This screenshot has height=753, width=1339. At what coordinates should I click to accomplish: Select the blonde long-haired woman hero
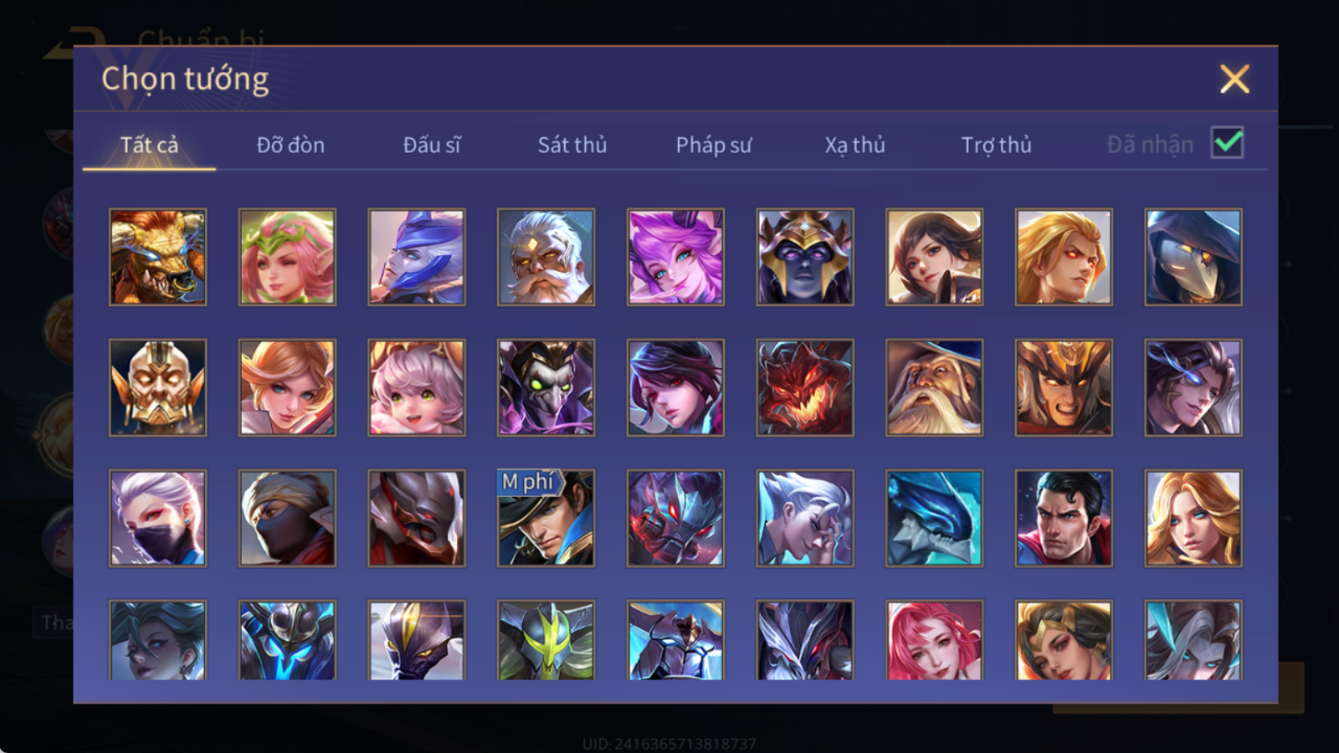[1193, 518]
